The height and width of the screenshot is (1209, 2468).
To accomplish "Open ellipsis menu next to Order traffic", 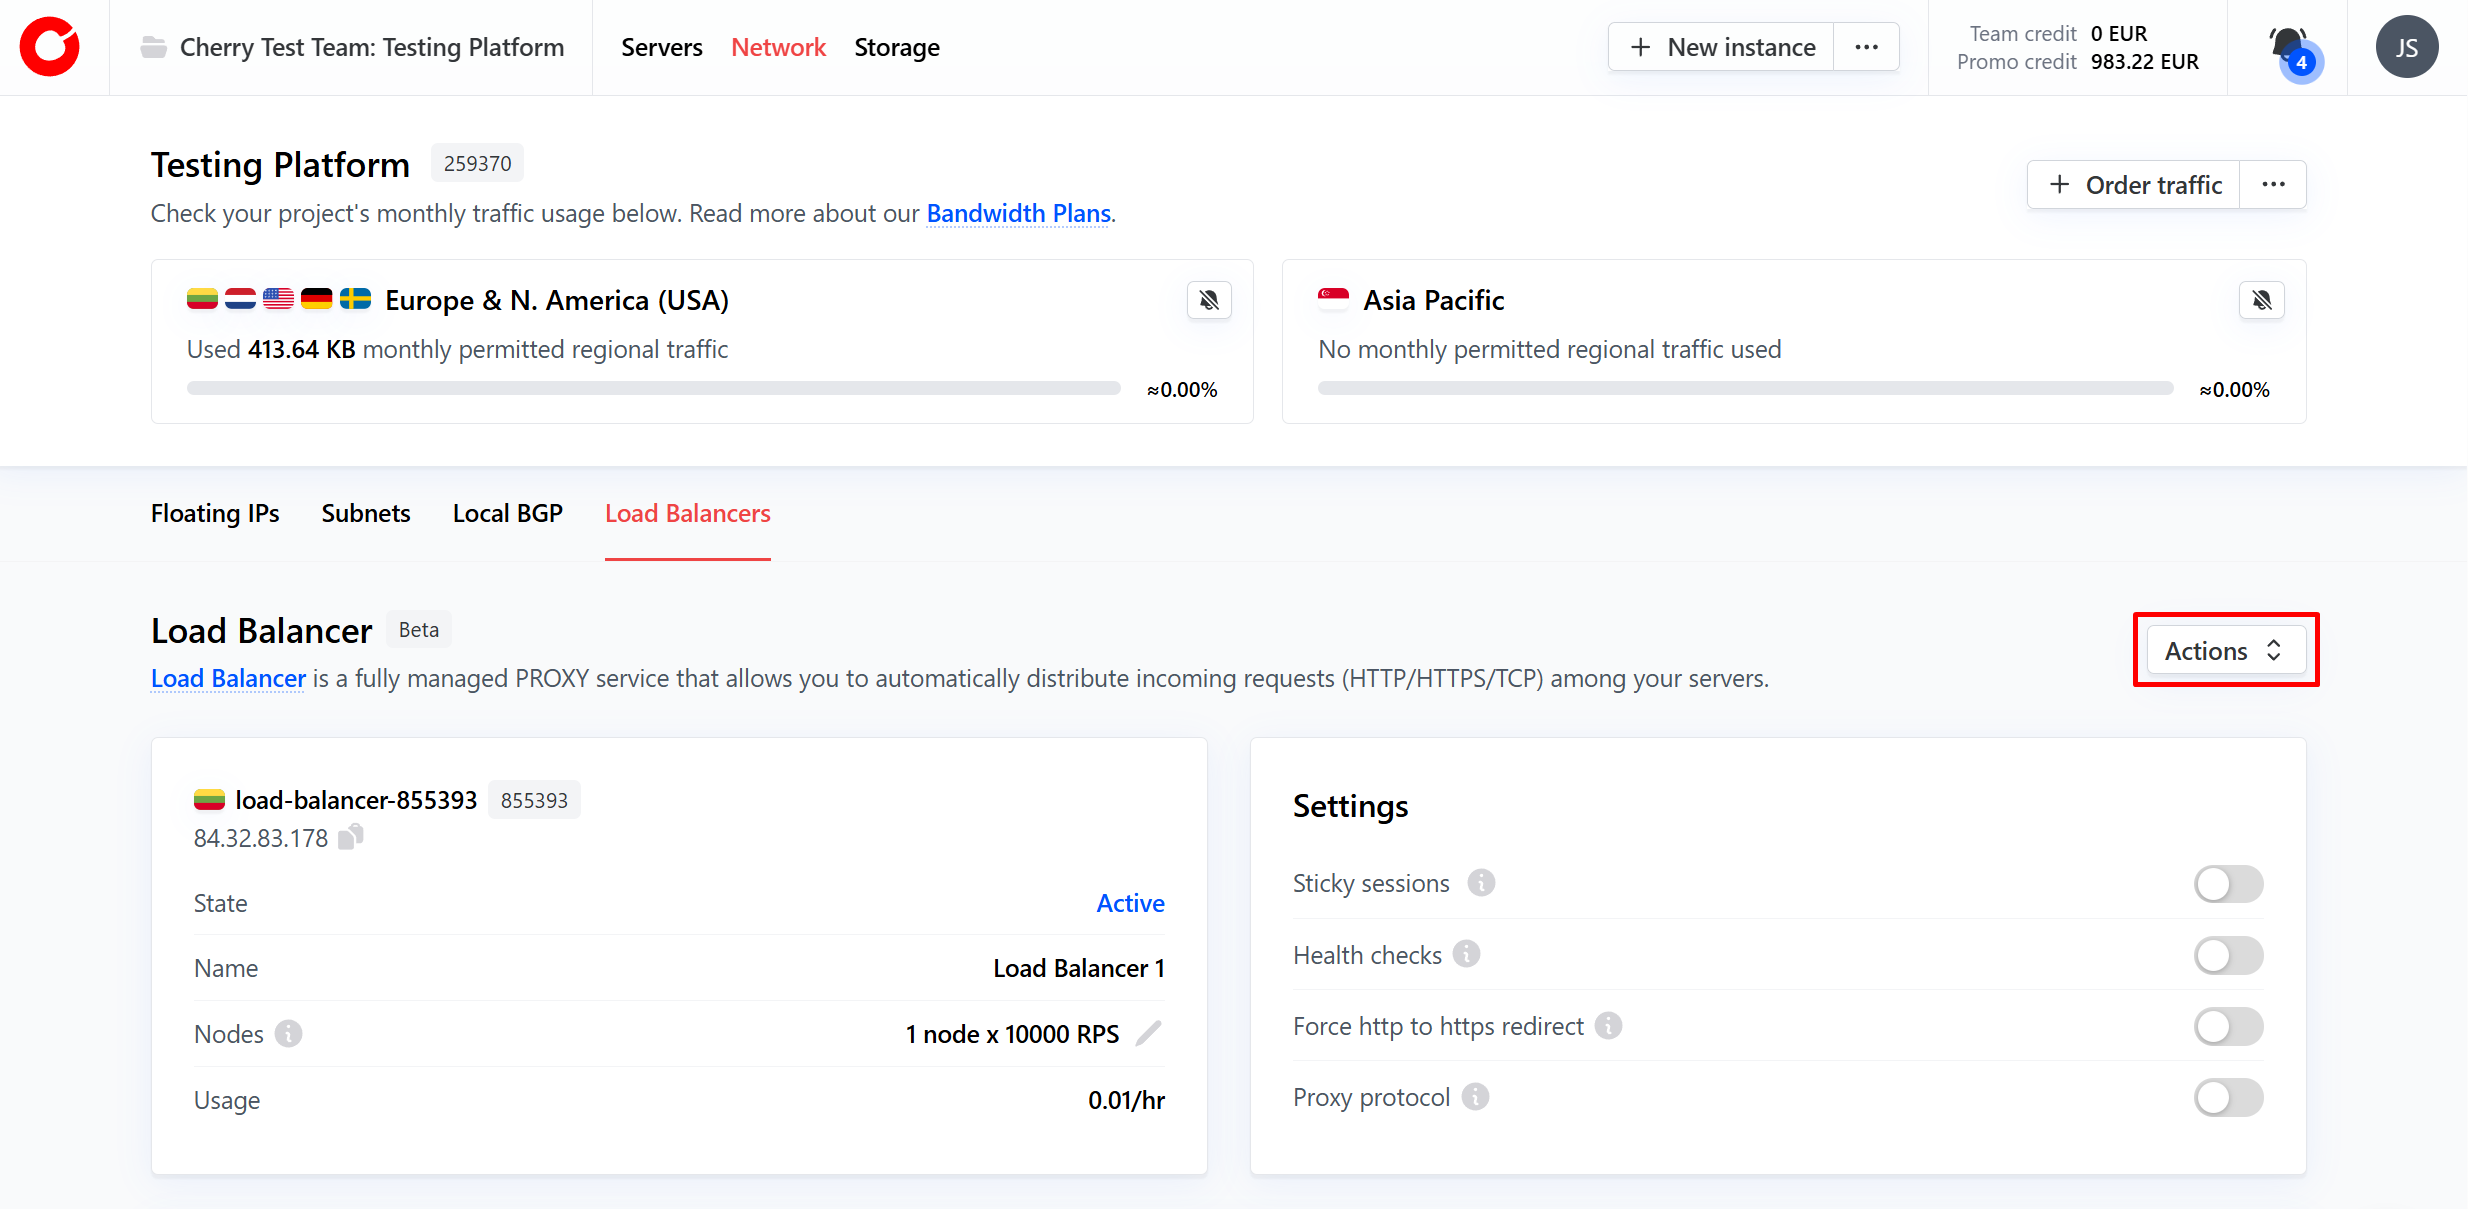I will (2273, 185).
